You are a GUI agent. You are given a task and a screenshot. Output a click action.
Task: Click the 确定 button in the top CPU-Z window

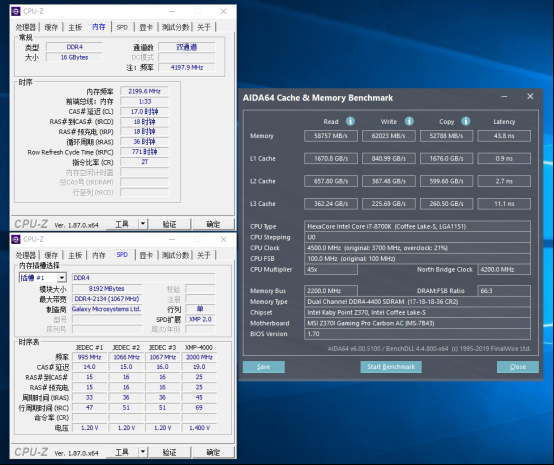(x=213, y=224)
